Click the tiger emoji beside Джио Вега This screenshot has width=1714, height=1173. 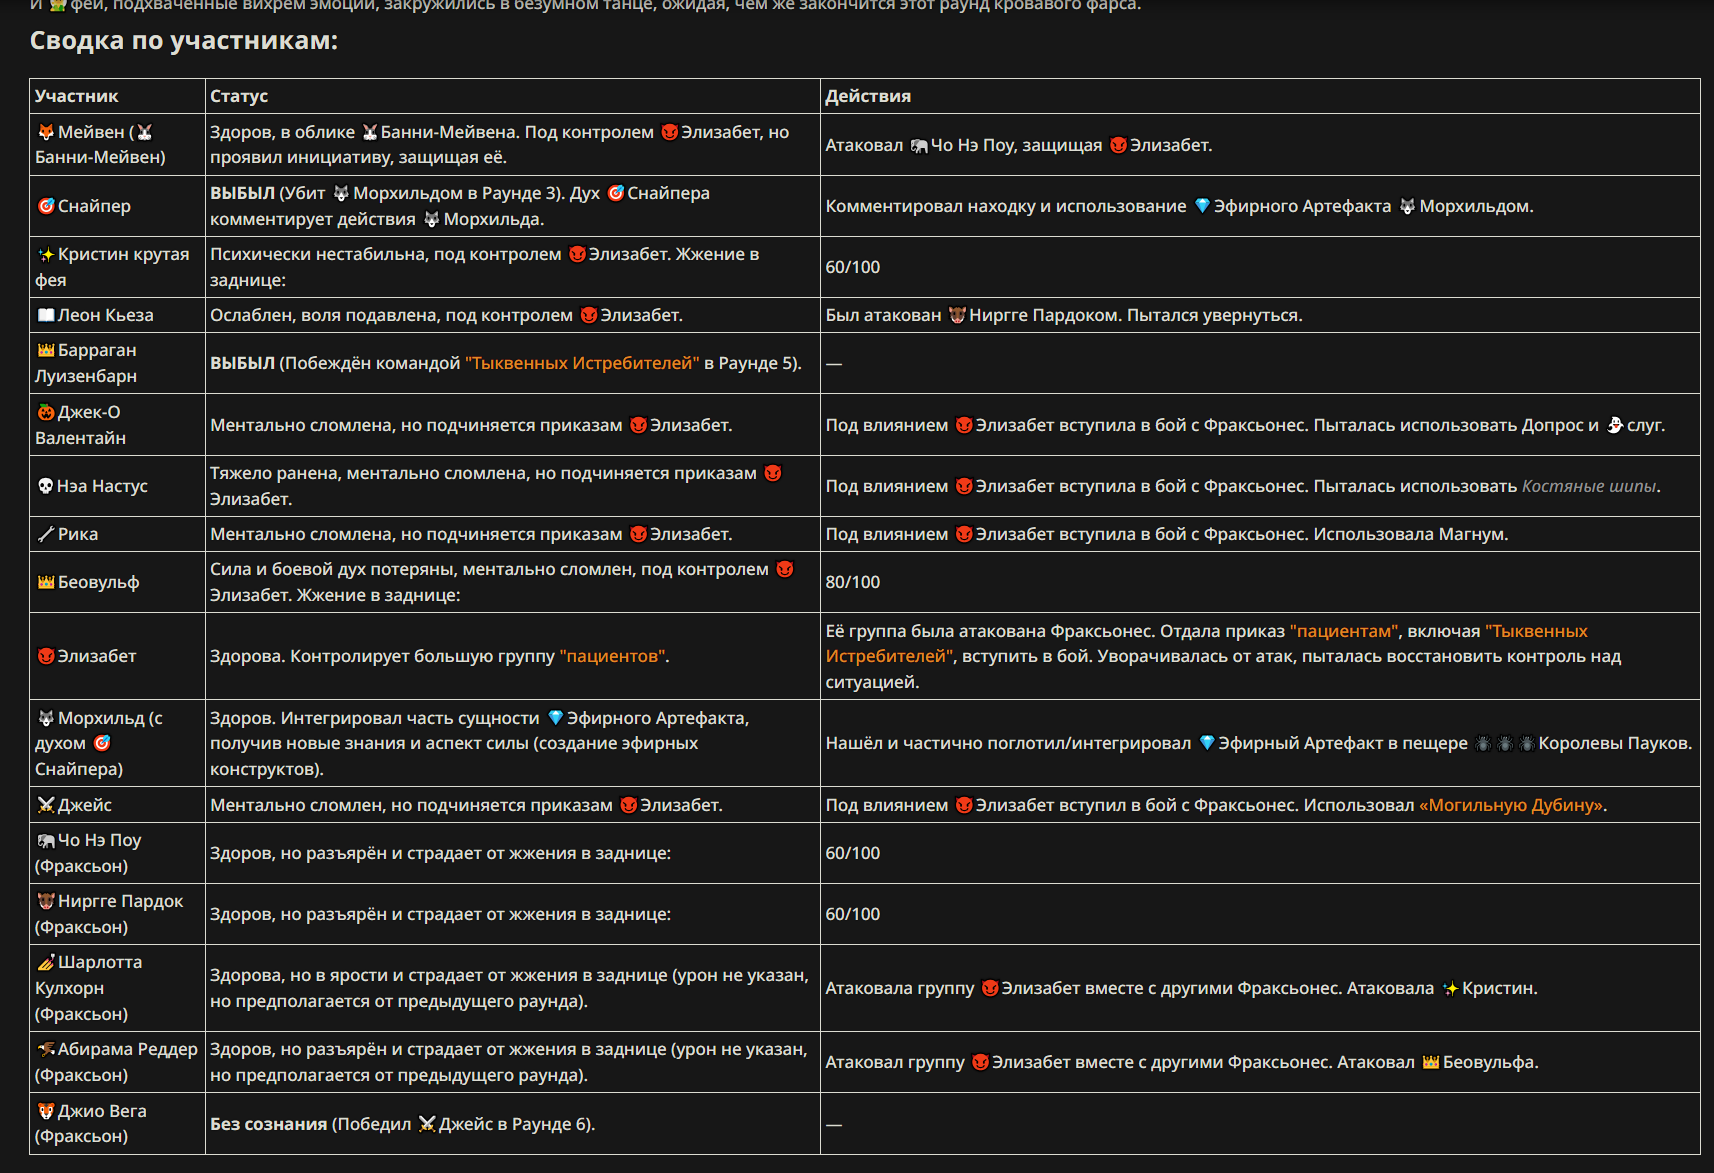[x=46, y=1111]
